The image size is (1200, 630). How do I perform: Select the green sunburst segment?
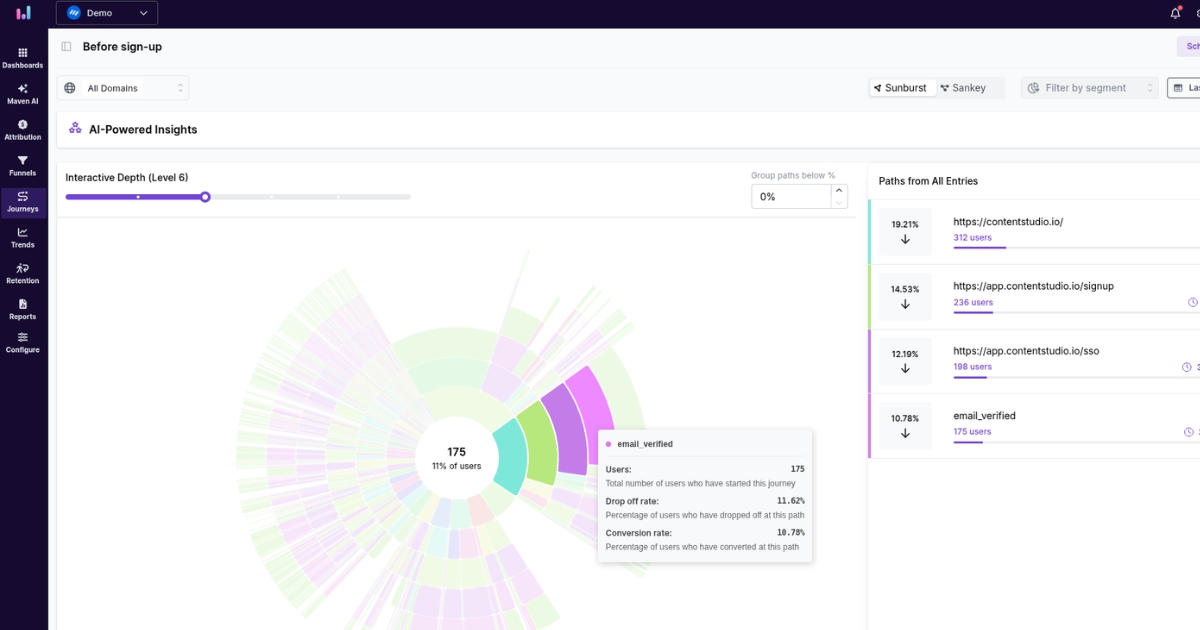(x=542, y=446)
